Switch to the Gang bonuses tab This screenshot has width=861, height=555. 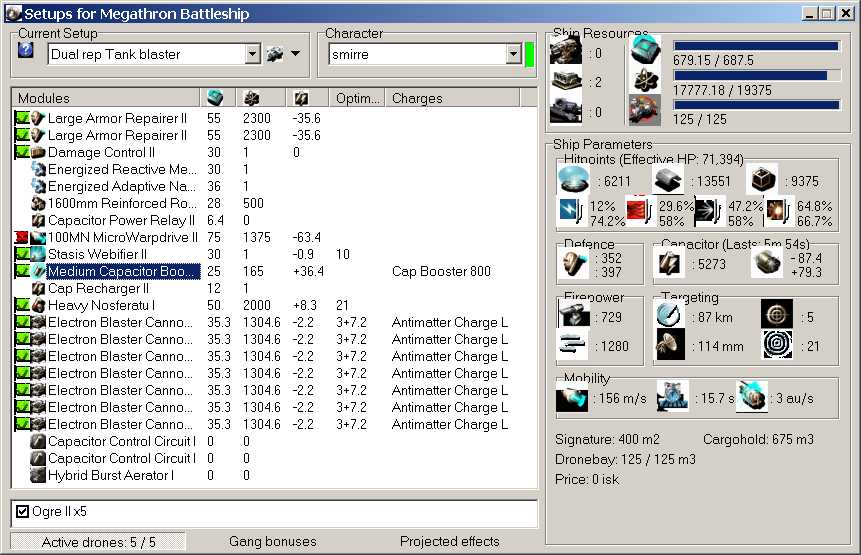tap(273, 542)
